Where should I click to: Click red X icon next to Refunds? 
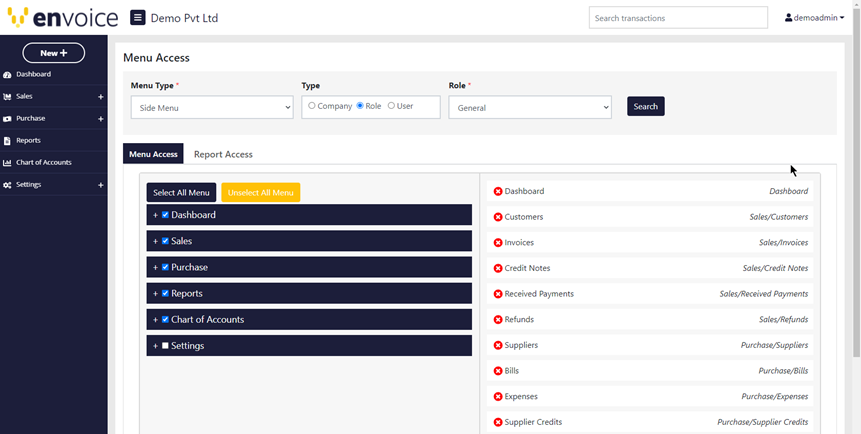click(x=498, y=320)
